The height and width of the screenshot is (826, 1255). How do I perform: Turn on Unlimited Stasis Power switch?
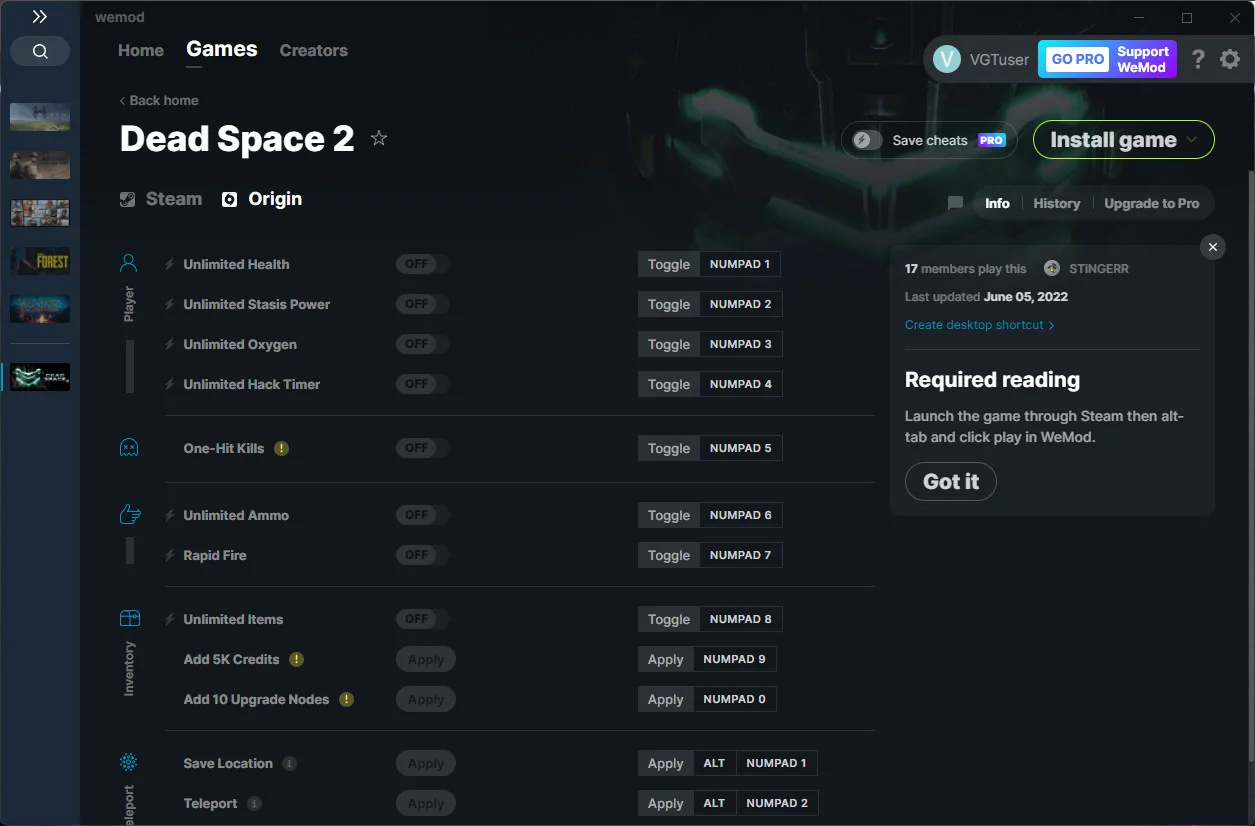[x=422, y=304]
